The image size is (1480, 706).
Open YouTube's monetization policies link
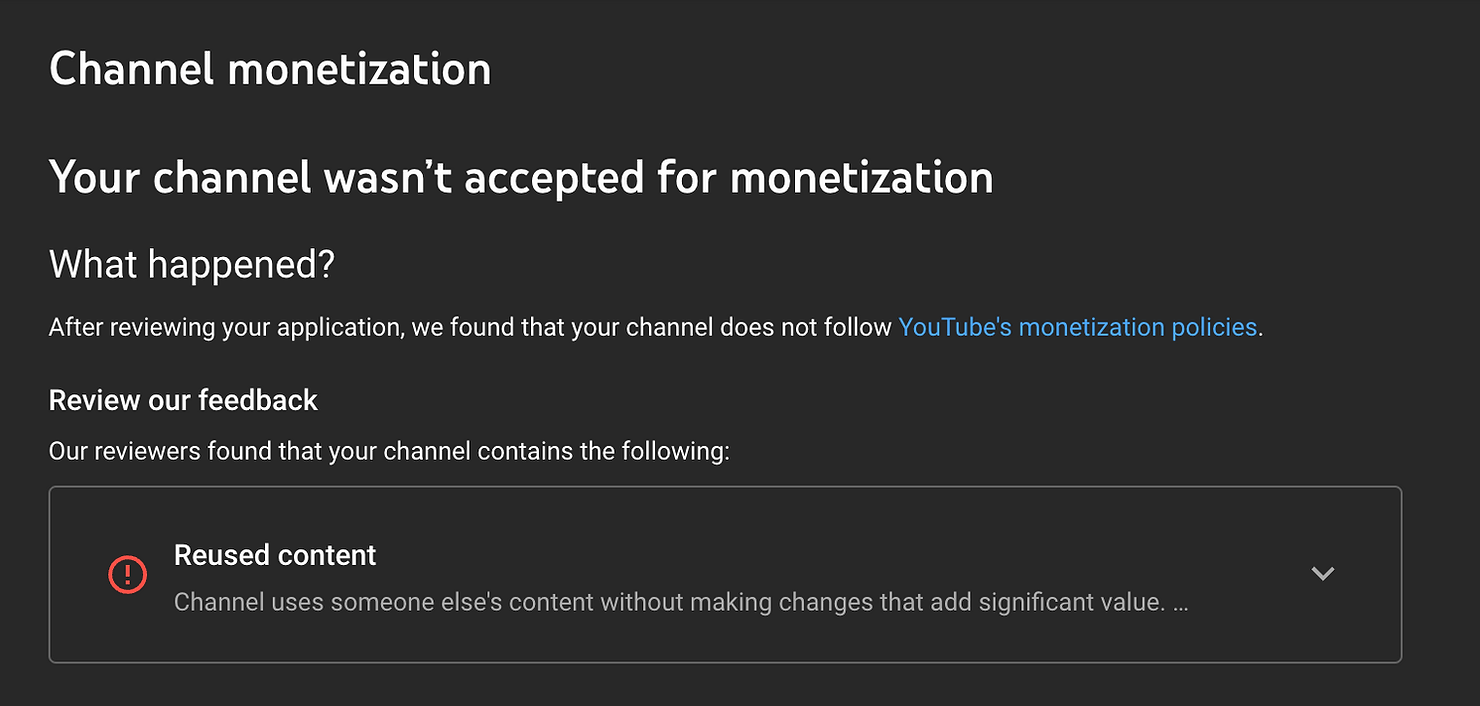click(1077, 327)
